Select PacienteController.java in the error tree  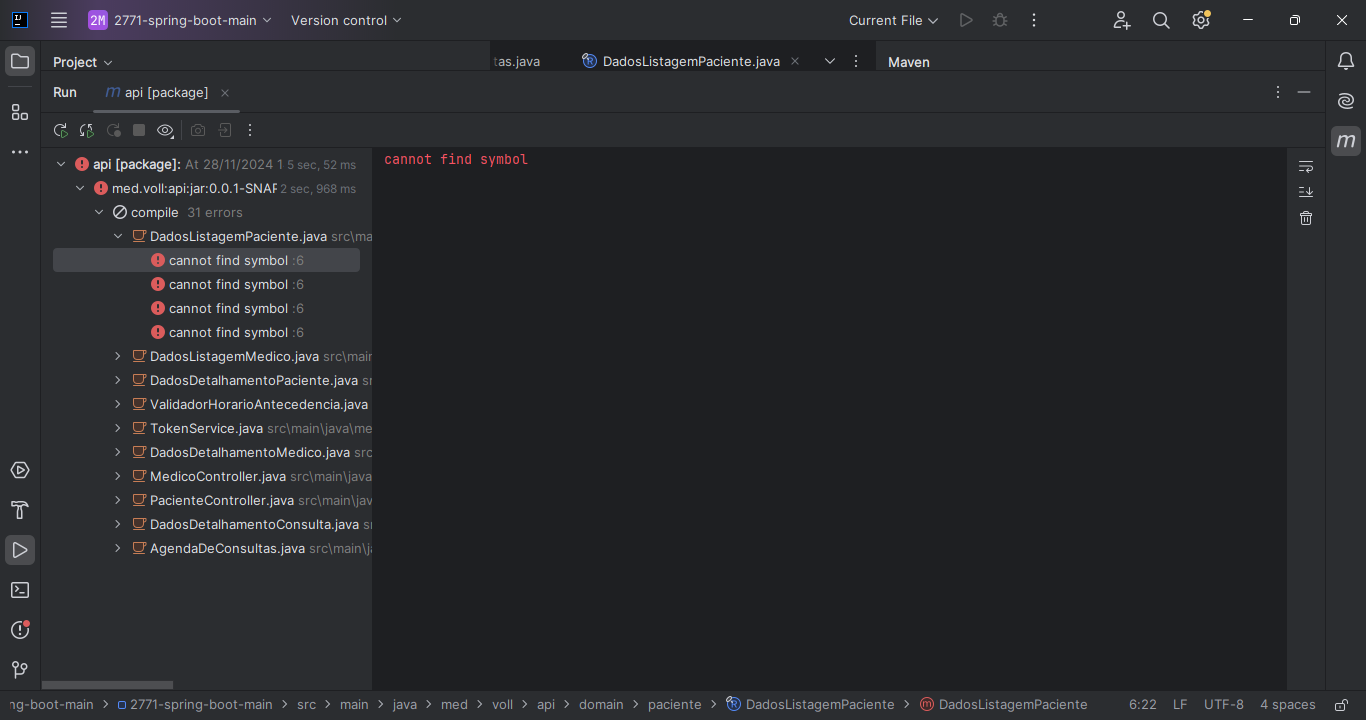tap(222, 500)
